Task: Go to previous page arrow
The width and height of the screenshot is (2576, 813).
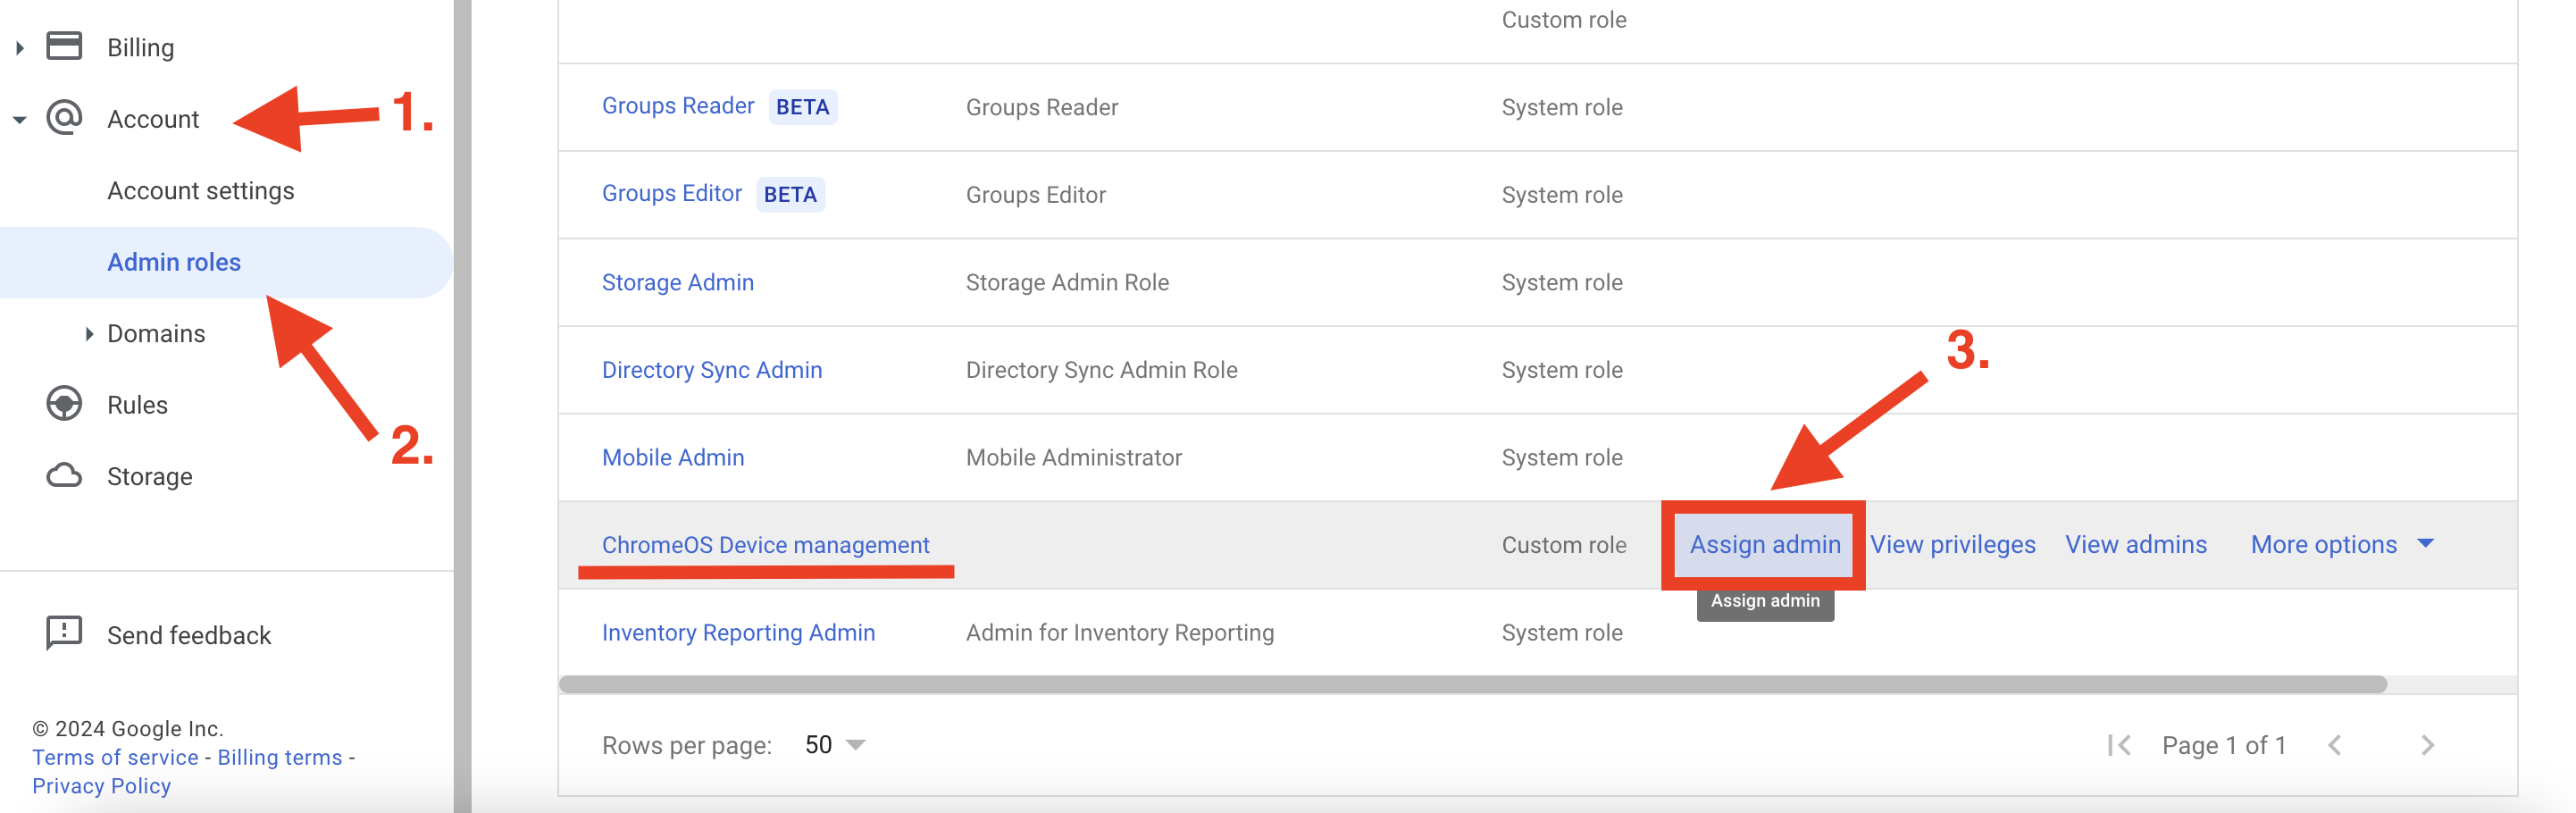Action: coord(2335,745)
